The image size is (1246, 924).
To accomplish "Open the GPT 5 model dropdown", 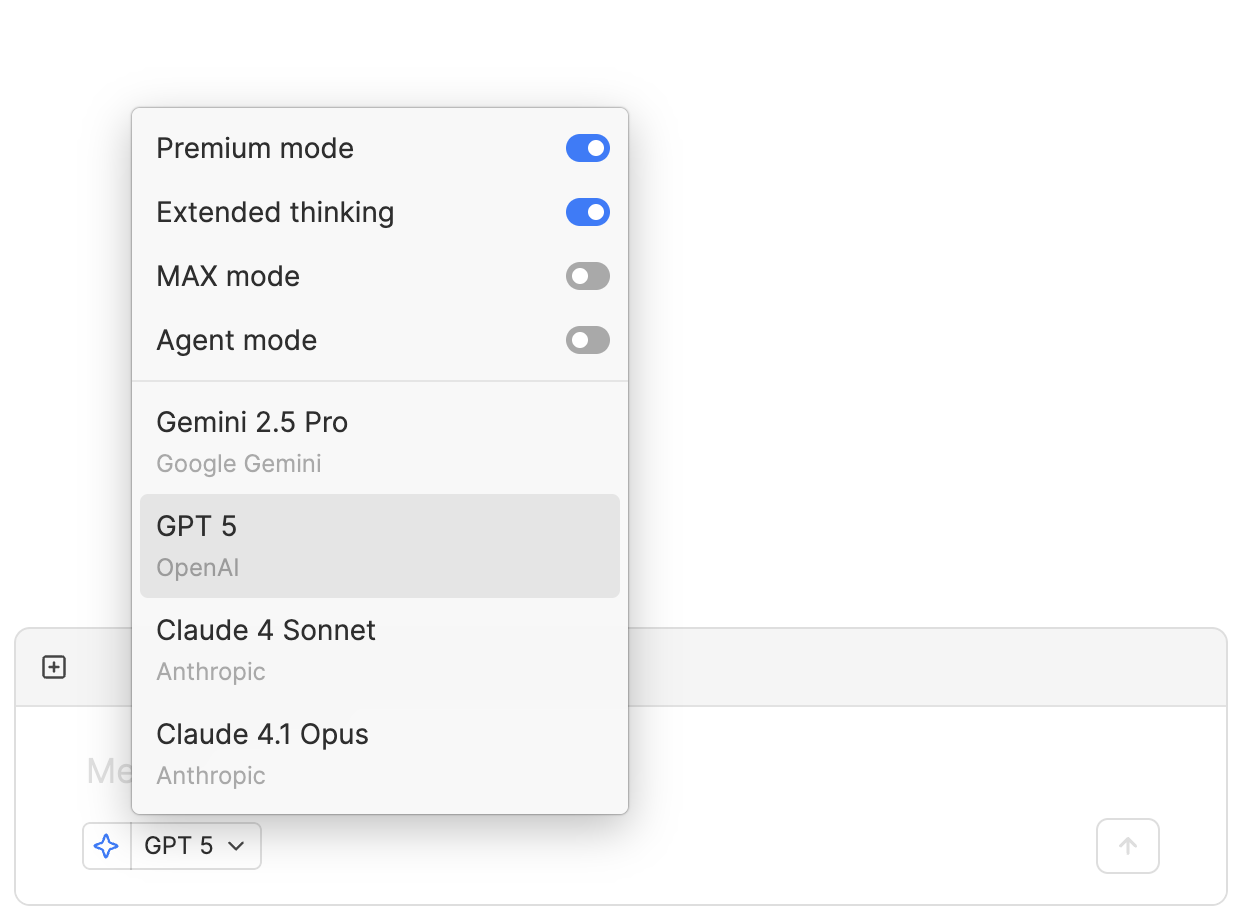I will (196, 846).
